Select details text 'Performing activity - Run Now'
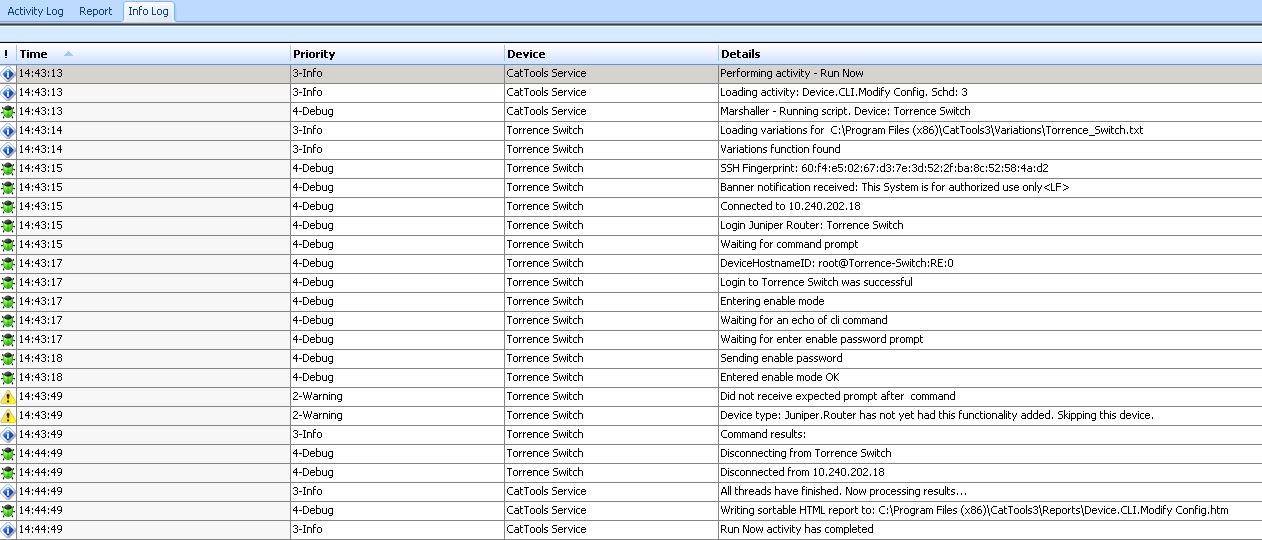Screen dimensions: 1262x540 792,73
